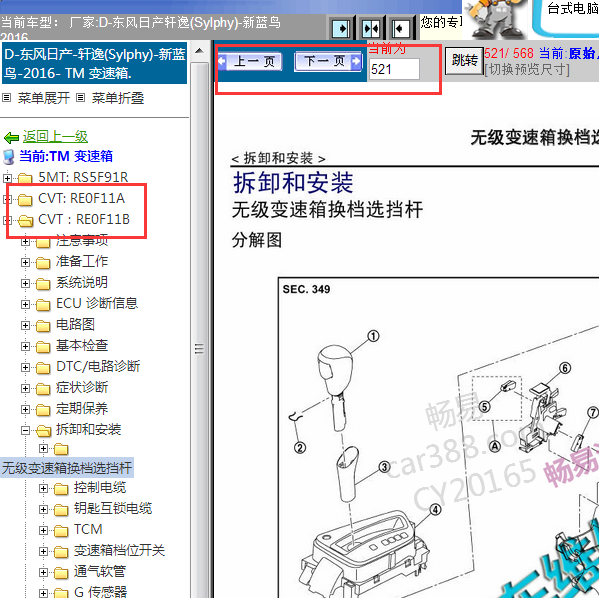Click the 症状诊断 folder icon

point(43,389)
